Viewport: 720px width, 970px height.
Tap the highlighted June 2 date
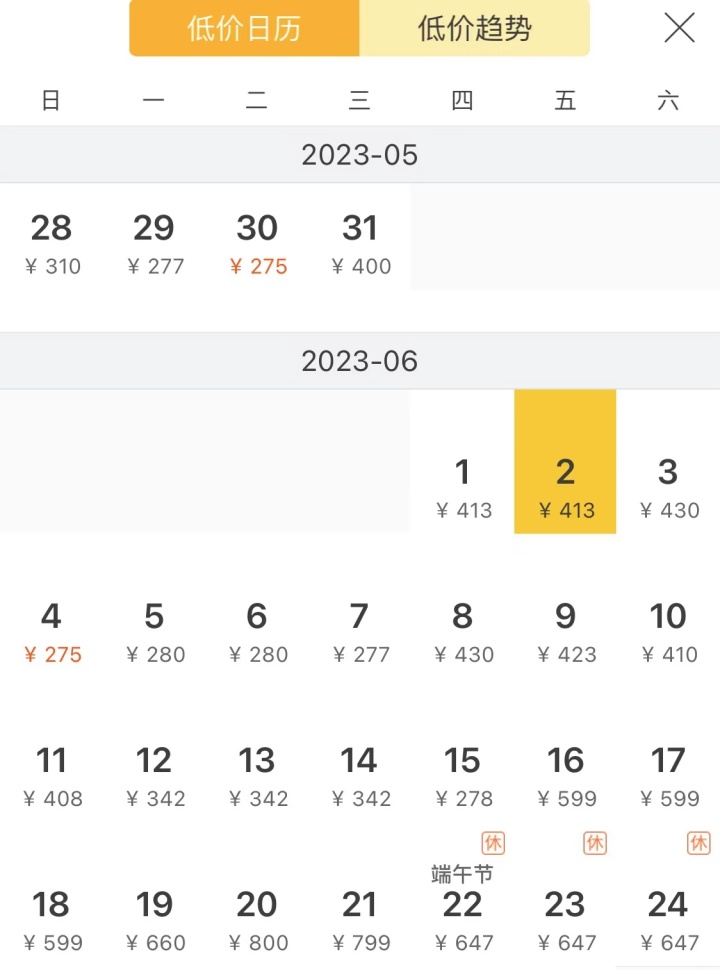pos(565,487)
